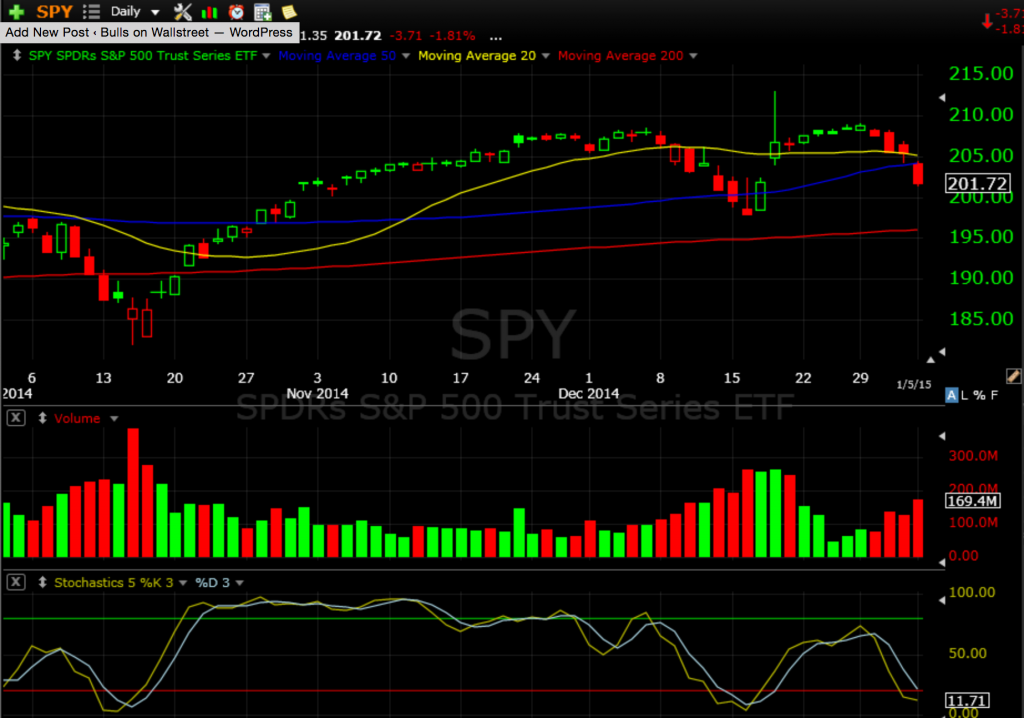The width and height of the screenshot is (1024, 718).
Task: Click the Moving Average 200 legend label
Action: (x=620, y=56)
